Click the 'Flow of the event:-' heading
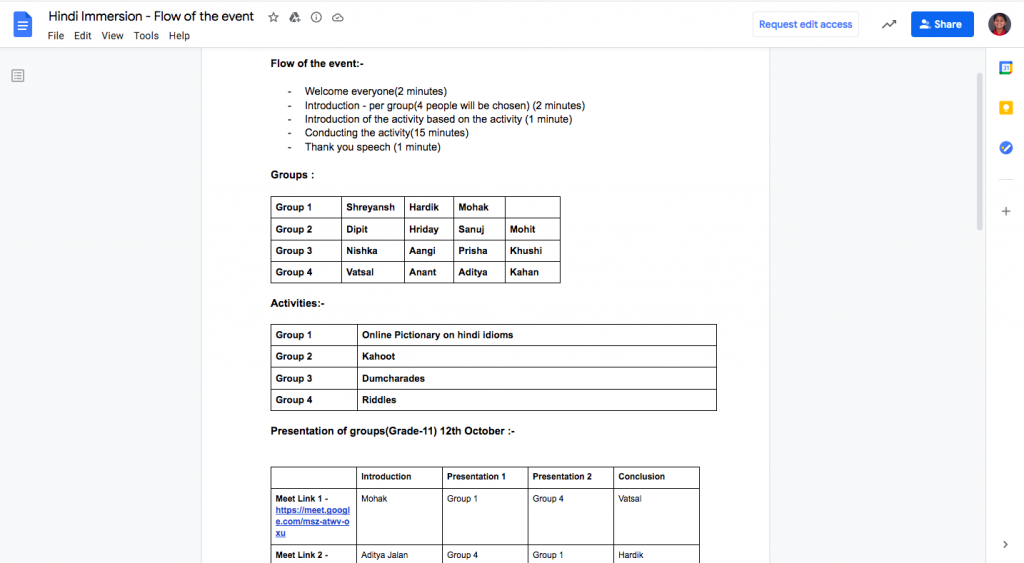This screenshot has height=563, width=1024. tap(317, 63)
